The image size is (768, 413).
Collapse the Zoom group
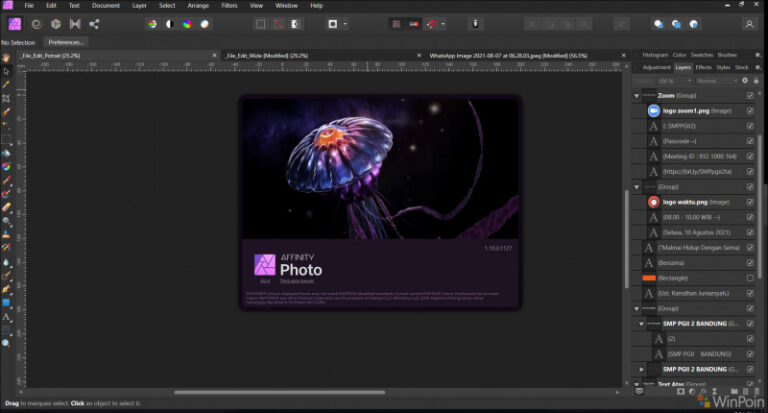[637, 96]
